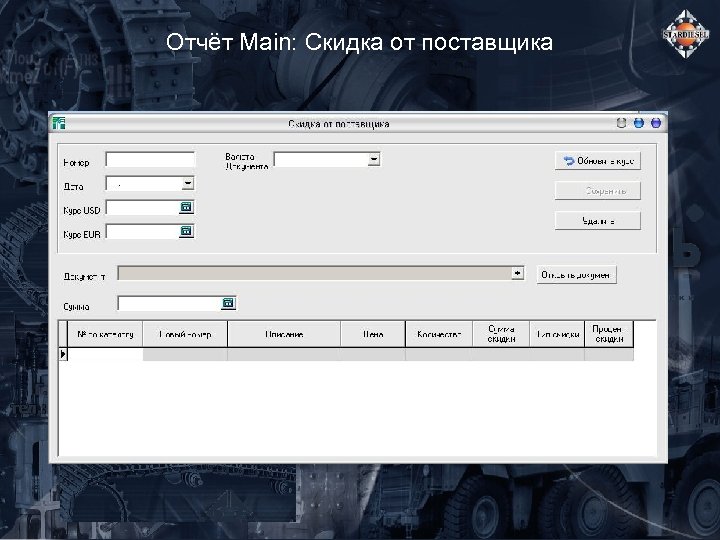Select the current row indicator arrow
Image resolution: width=720 pixels, height=540 pixels.
click(x=63, y=354)
